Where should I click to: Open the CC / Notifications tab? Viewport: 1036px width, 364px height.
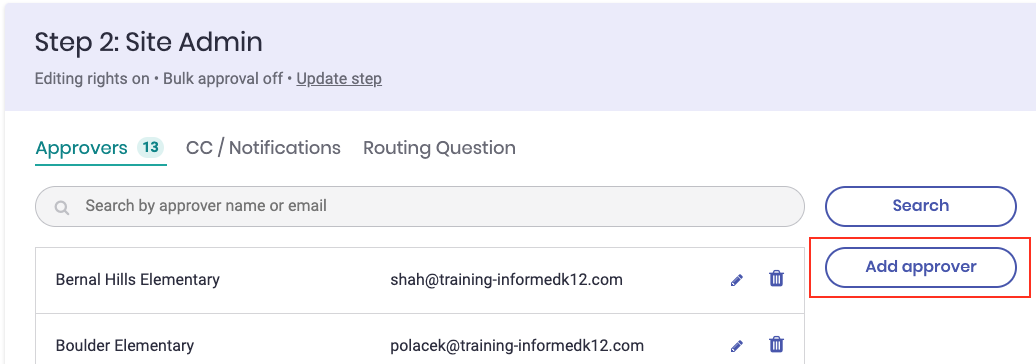point(263,147)
